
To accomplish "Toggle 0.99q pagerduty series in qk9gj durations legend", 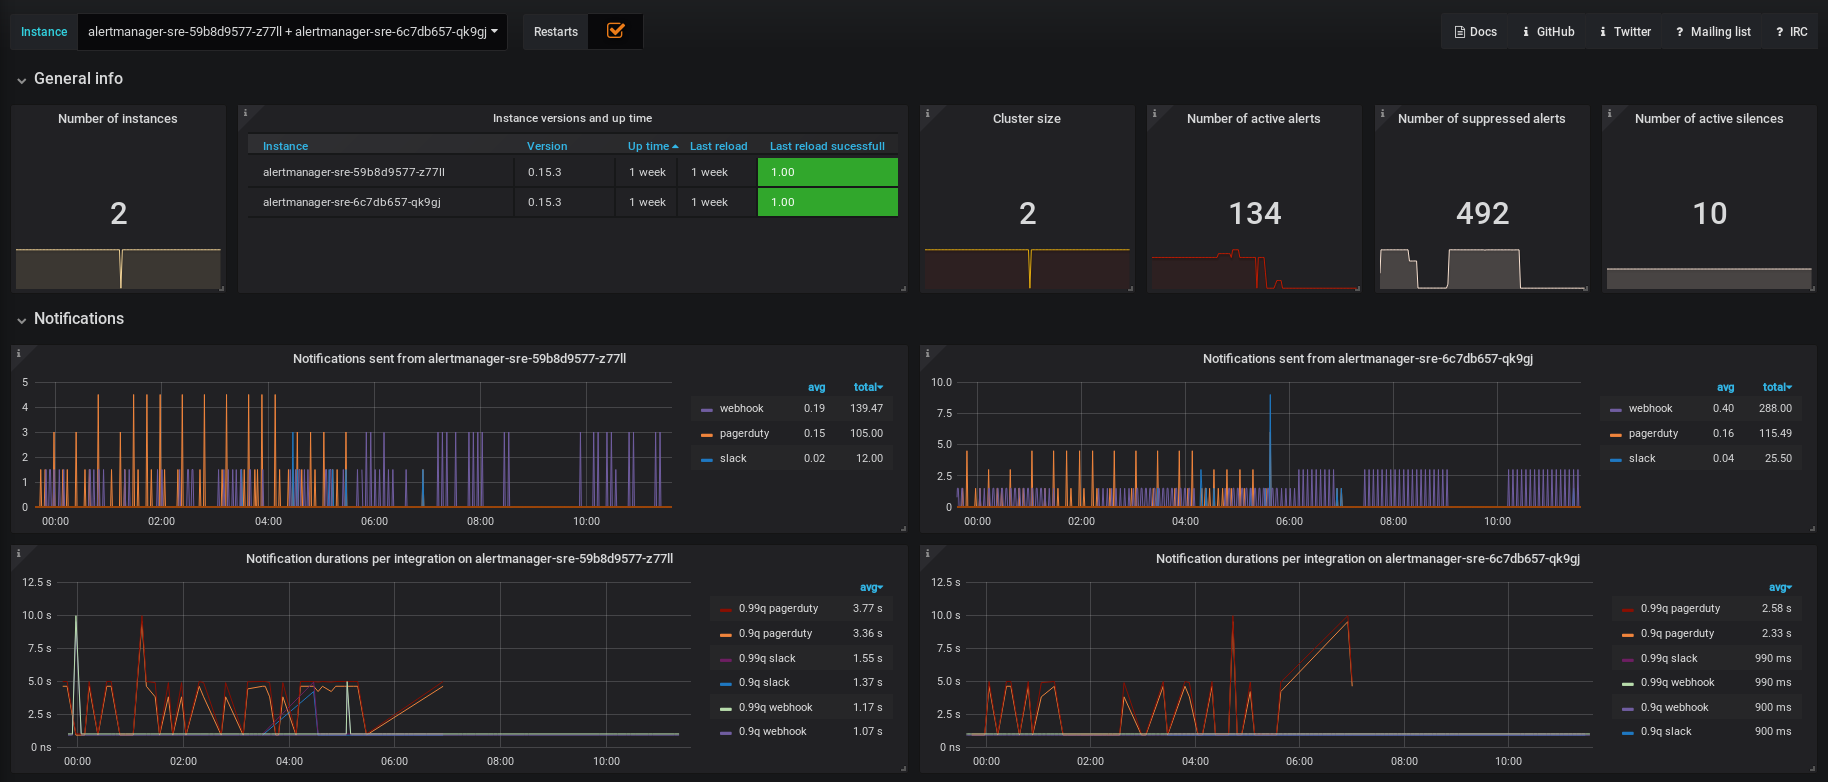I will (1680, 608).
